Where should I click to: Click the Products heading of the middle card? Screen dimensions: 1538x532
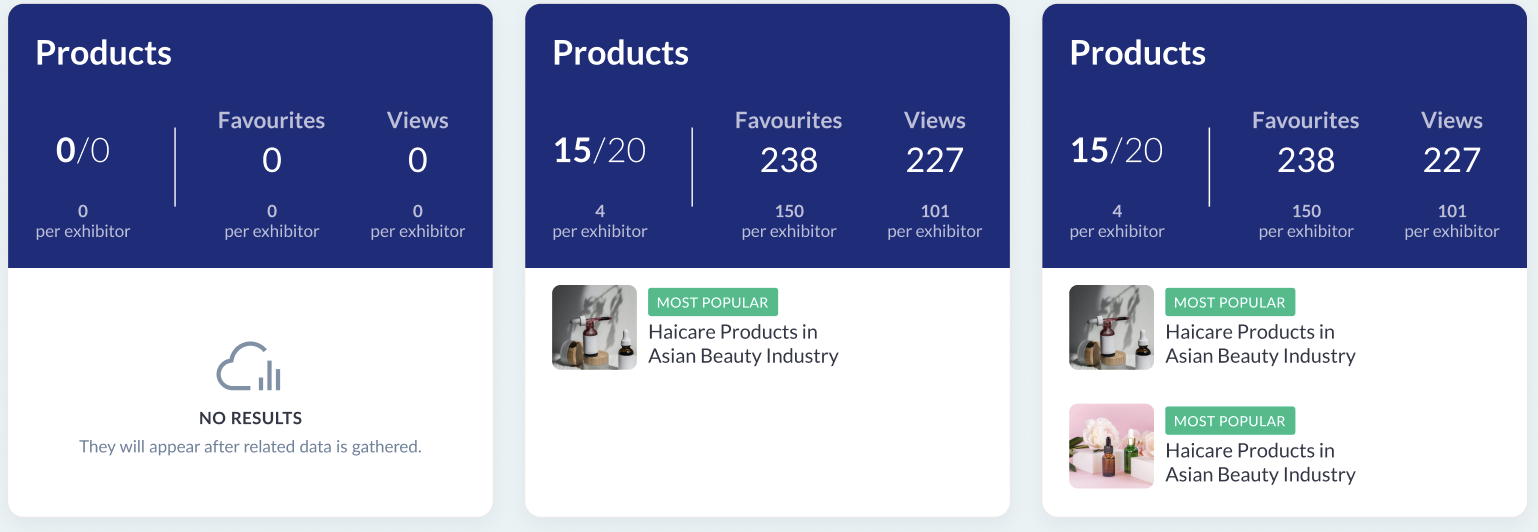620,53
